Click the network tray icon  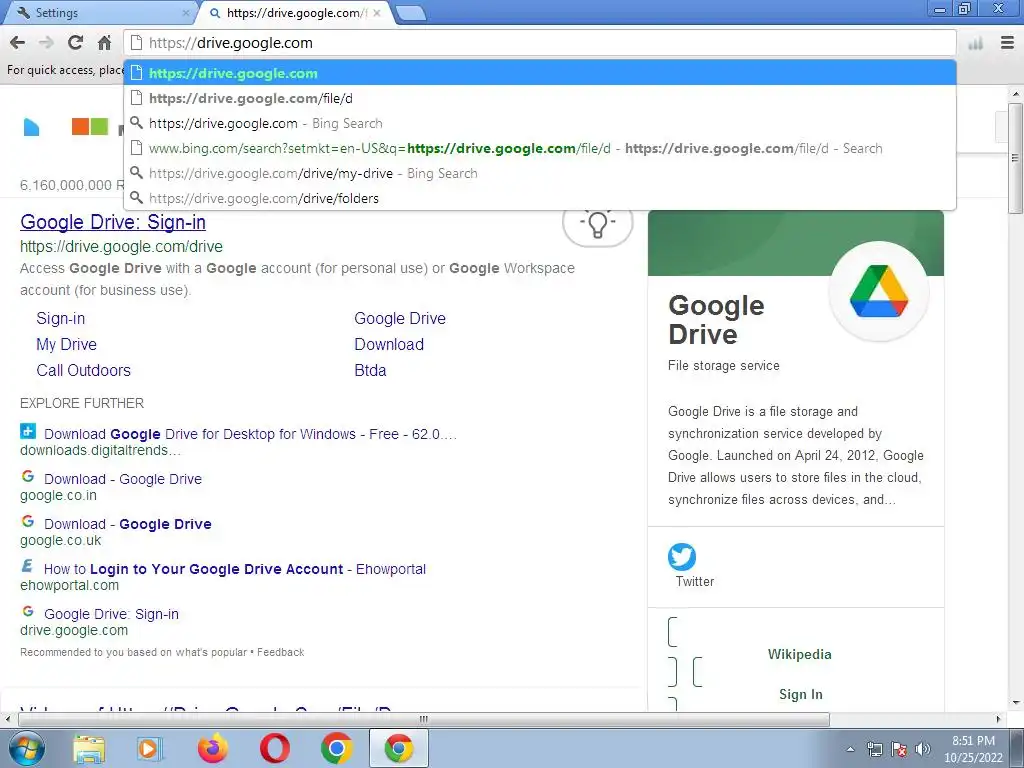874,749
